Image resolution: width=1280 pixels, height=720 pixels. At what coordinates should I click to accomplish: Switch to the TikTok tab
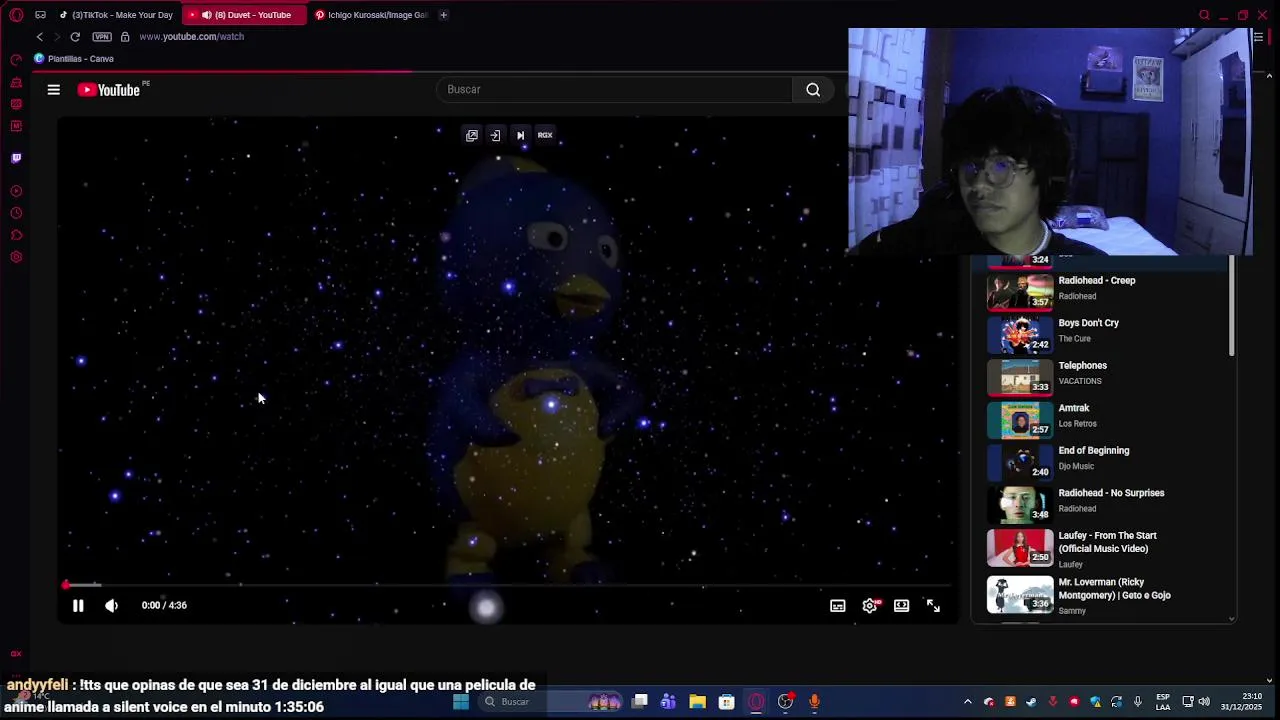pos(115,15)
